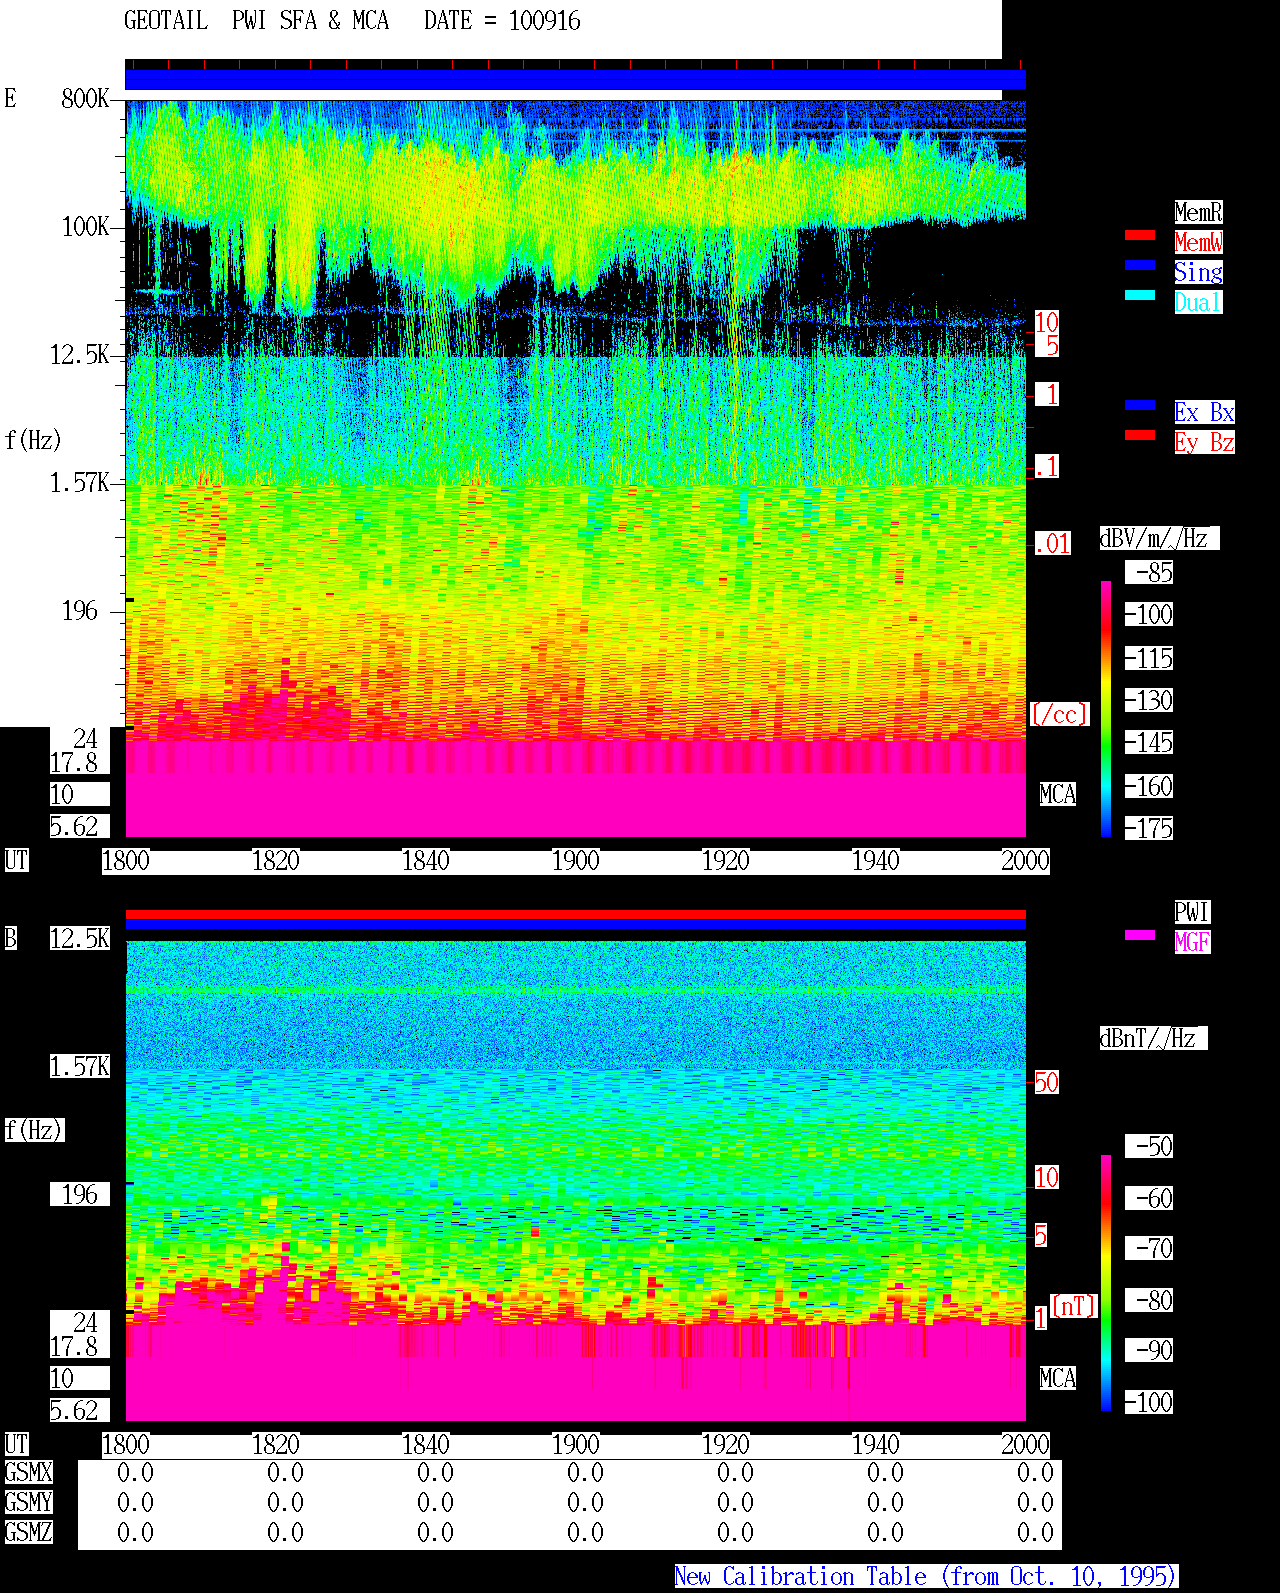Click the blue Ex Bx legend swatch

(1140, 405)
